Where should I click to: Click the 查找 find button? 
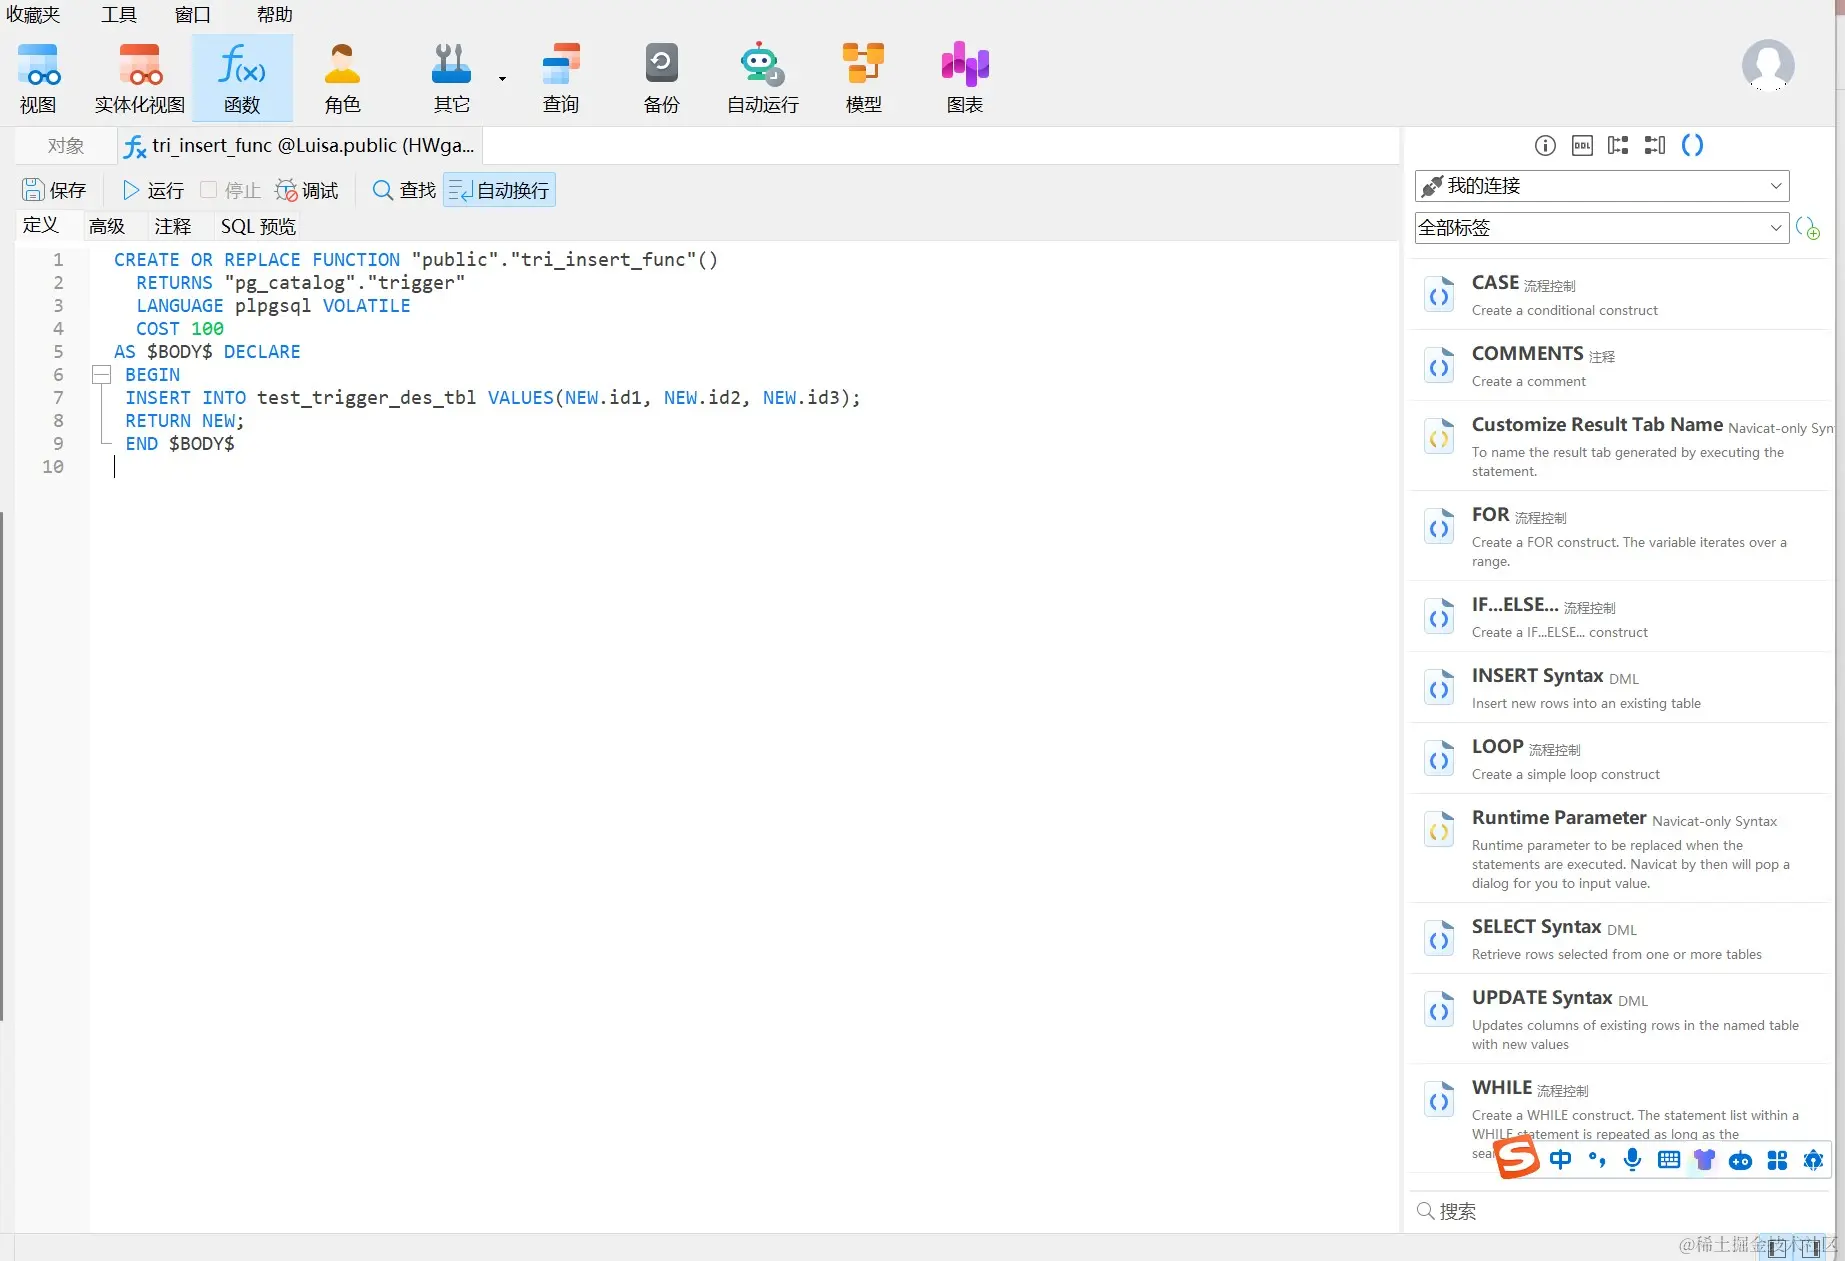pyautogui.click(x=405, y=190)
